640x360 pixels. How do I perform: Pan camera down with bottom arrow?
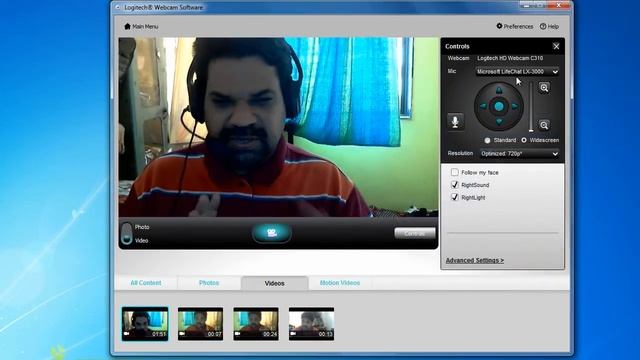click(x=499, y=122)
